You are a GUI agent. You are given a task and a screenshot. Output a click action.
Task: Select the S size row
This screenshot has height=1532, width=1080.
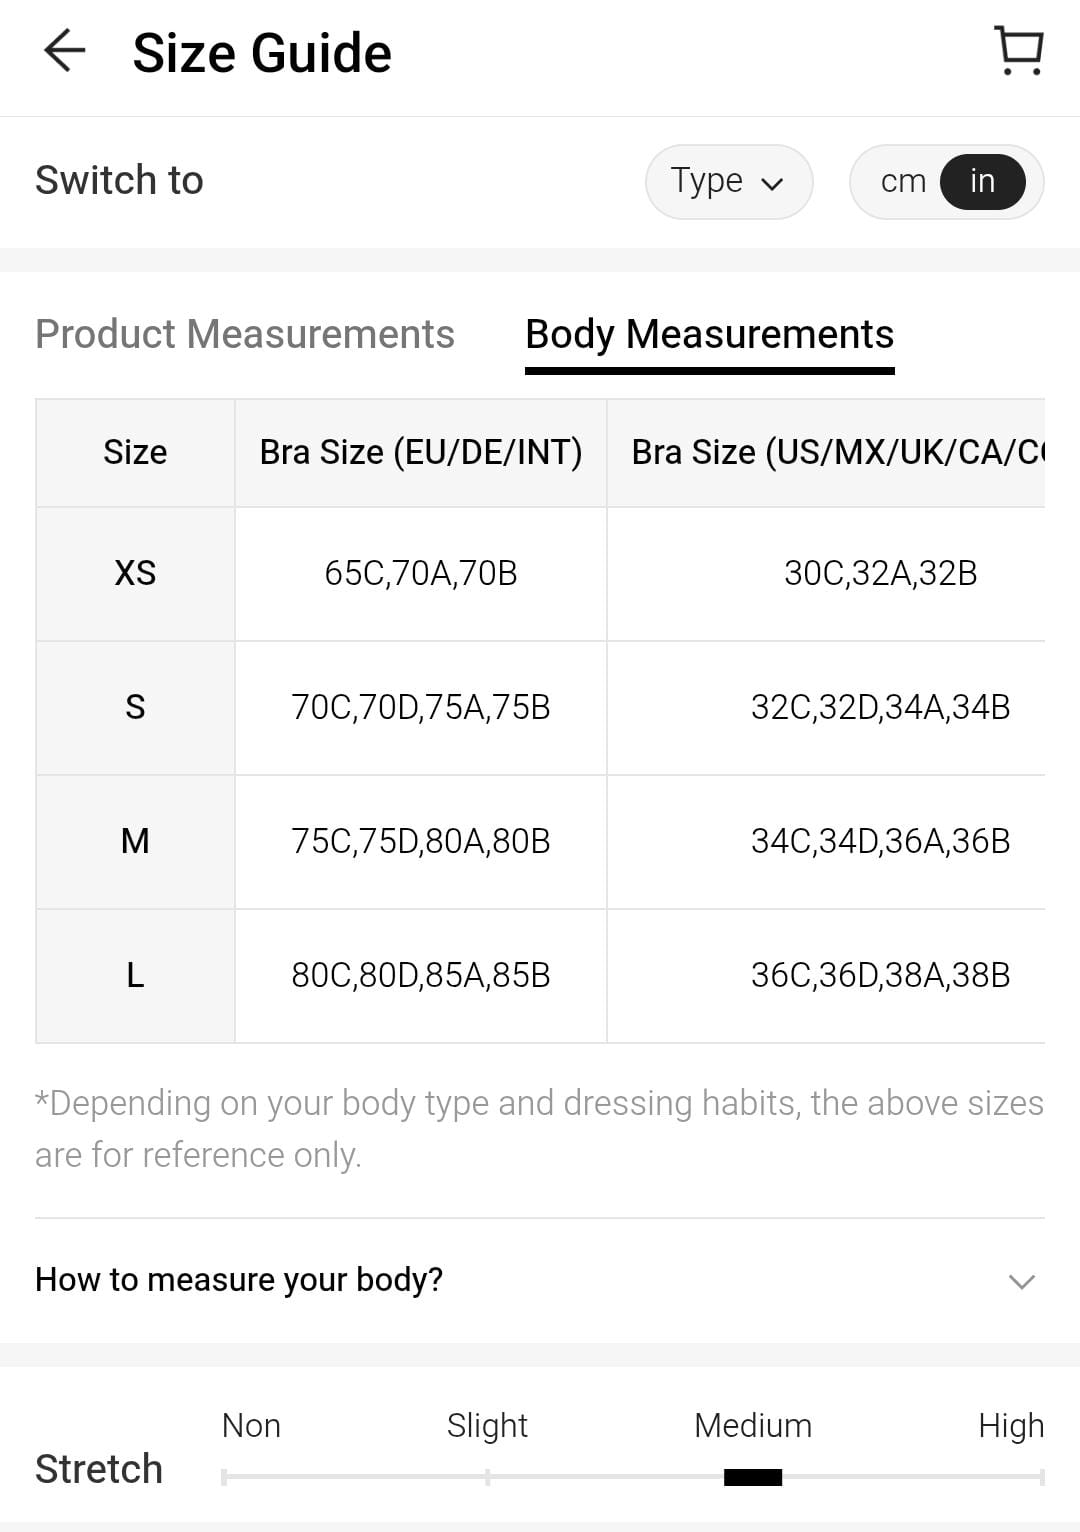(135, 707)
